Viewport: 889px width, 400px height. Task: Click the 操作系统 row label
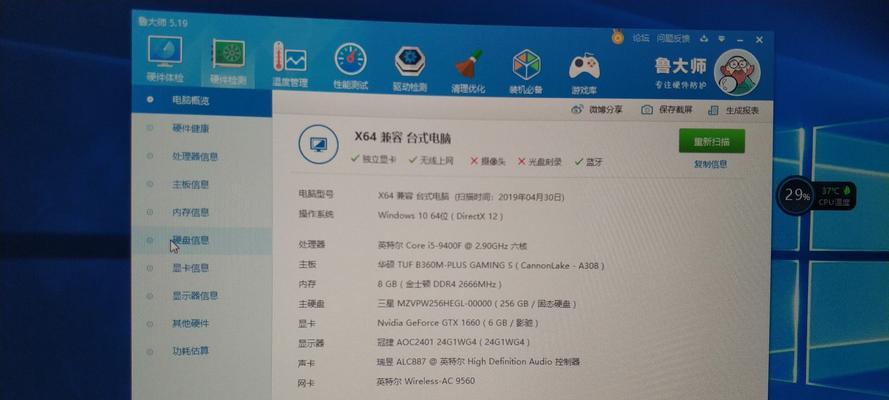click(316, 214)
